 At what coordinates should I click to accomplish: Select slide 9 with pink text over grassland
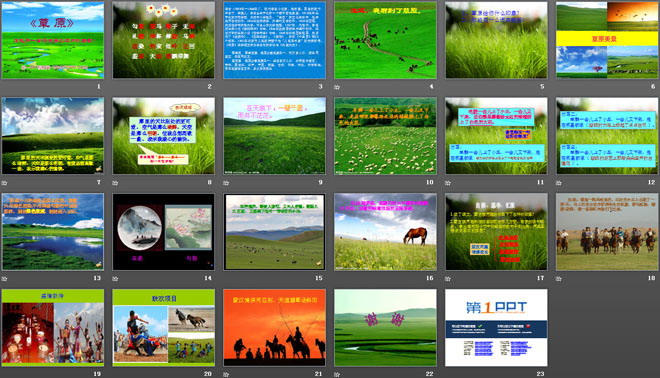tap(274, 136)
